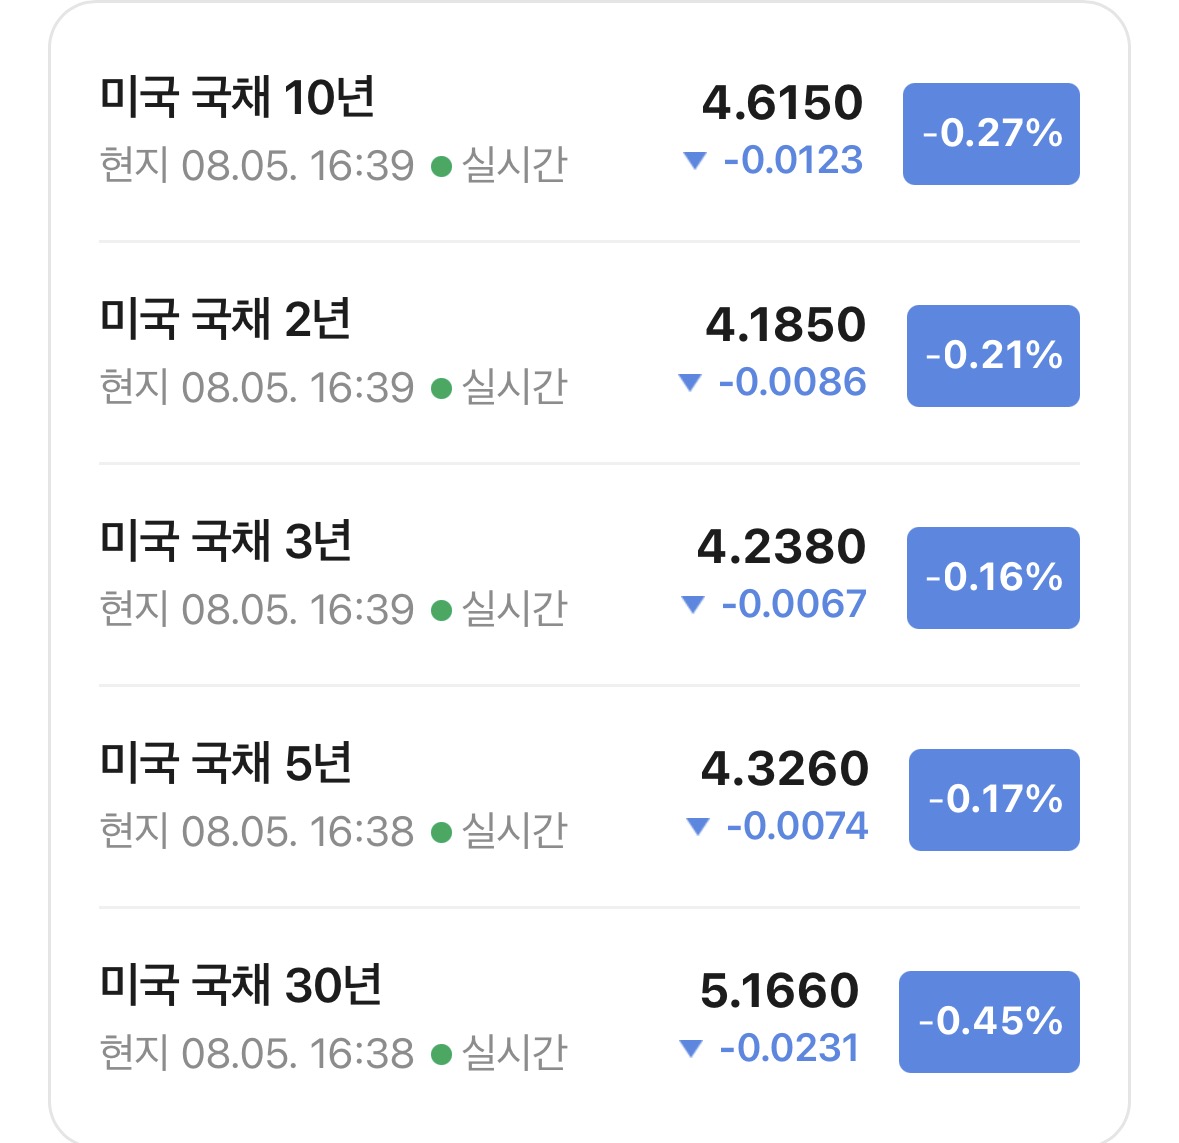Screen dimensions: 1179x1143
Task: Tap the -0.16% change badge
Action: click(x=993, y=578)
